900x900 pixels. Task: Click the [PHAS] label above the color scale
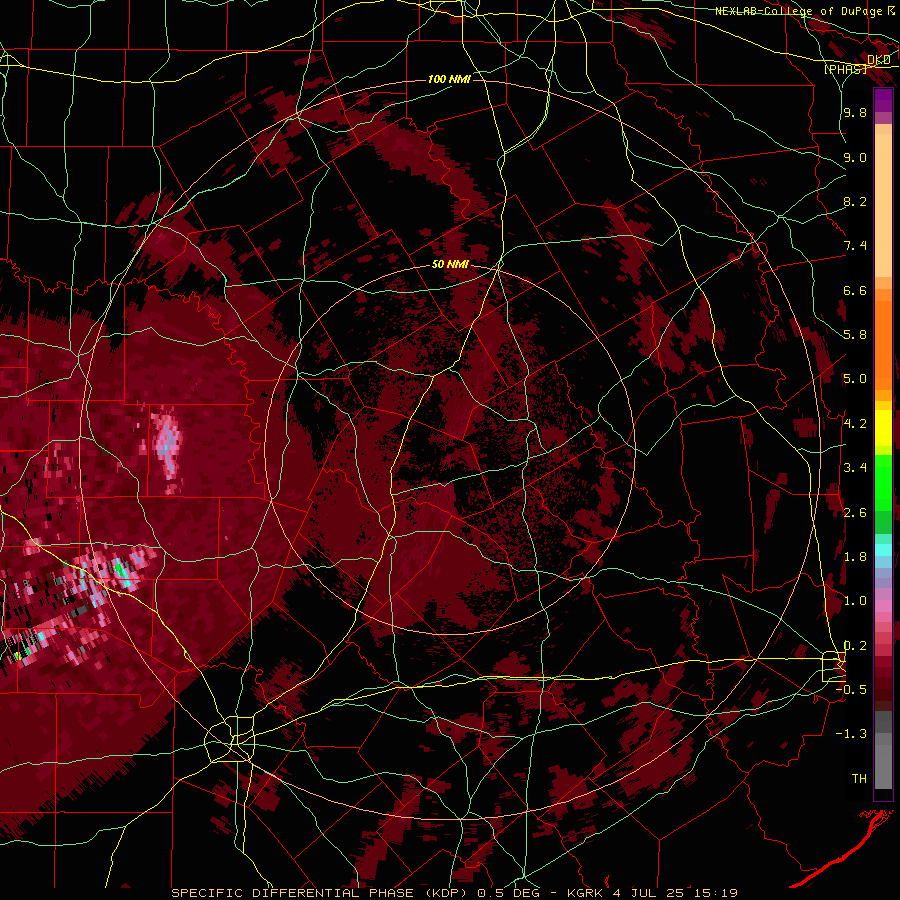[x=845, y=69]
